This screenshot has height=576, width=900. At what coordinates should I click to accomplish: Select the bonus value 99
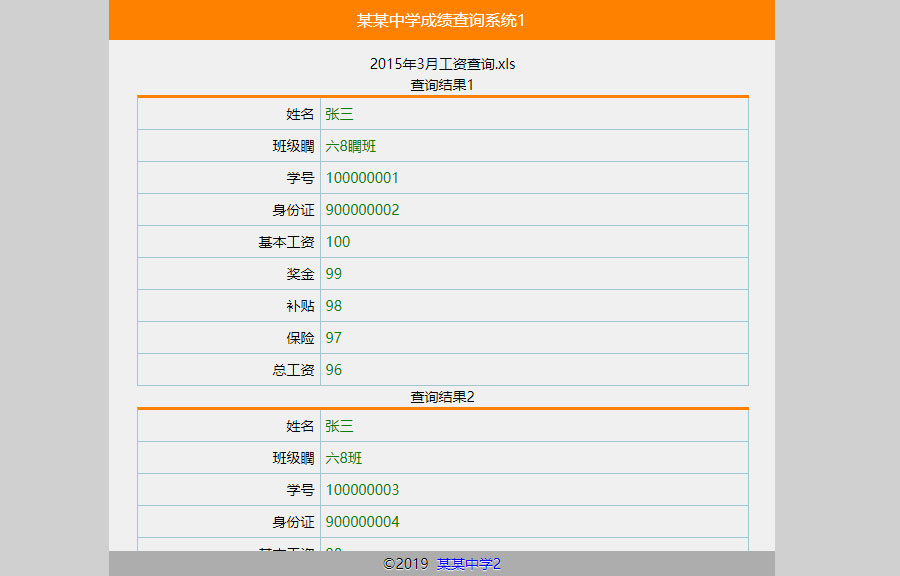pos(334,274)
